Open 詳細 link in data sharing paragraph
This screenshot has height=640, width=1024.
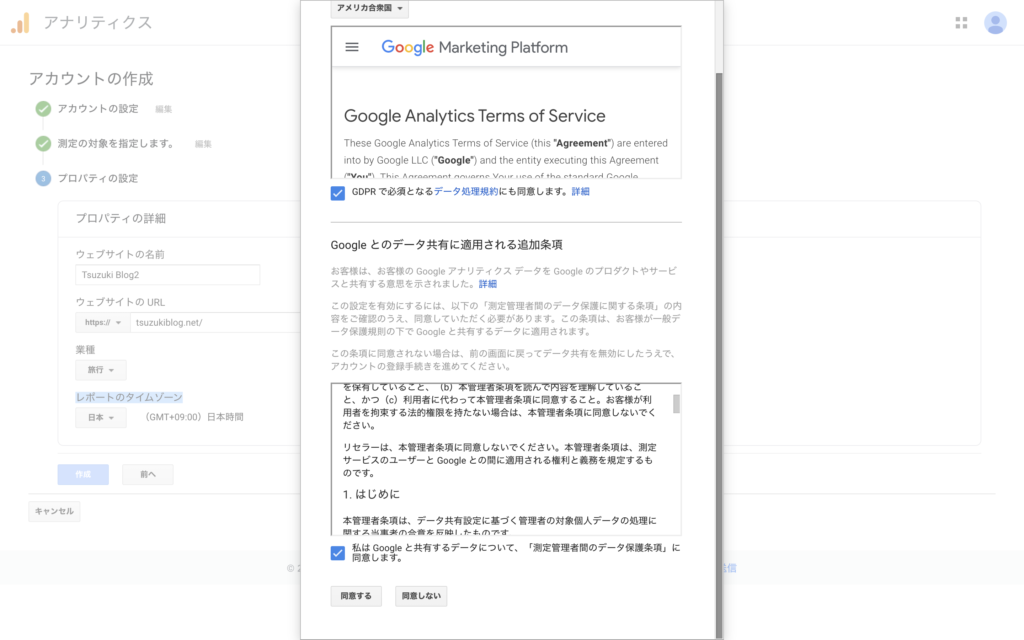pos(488,284)
